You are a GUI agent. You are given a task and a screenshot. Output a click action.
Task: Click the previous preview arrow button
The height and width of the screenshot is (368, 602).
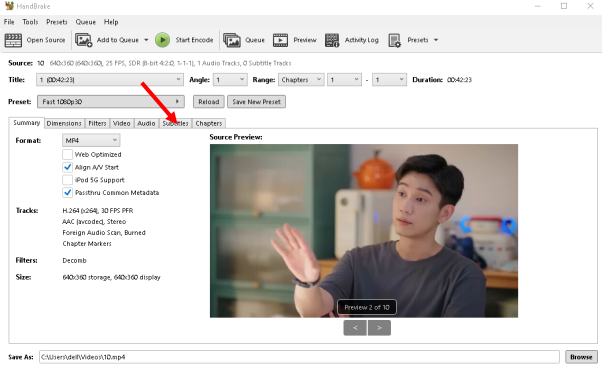click(355, 328)
